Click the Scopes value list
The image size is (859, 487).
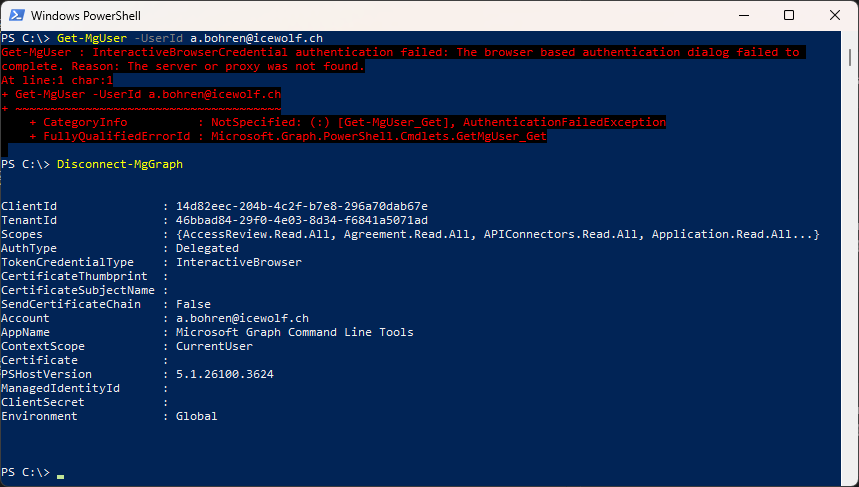click(x=497, y=234)
